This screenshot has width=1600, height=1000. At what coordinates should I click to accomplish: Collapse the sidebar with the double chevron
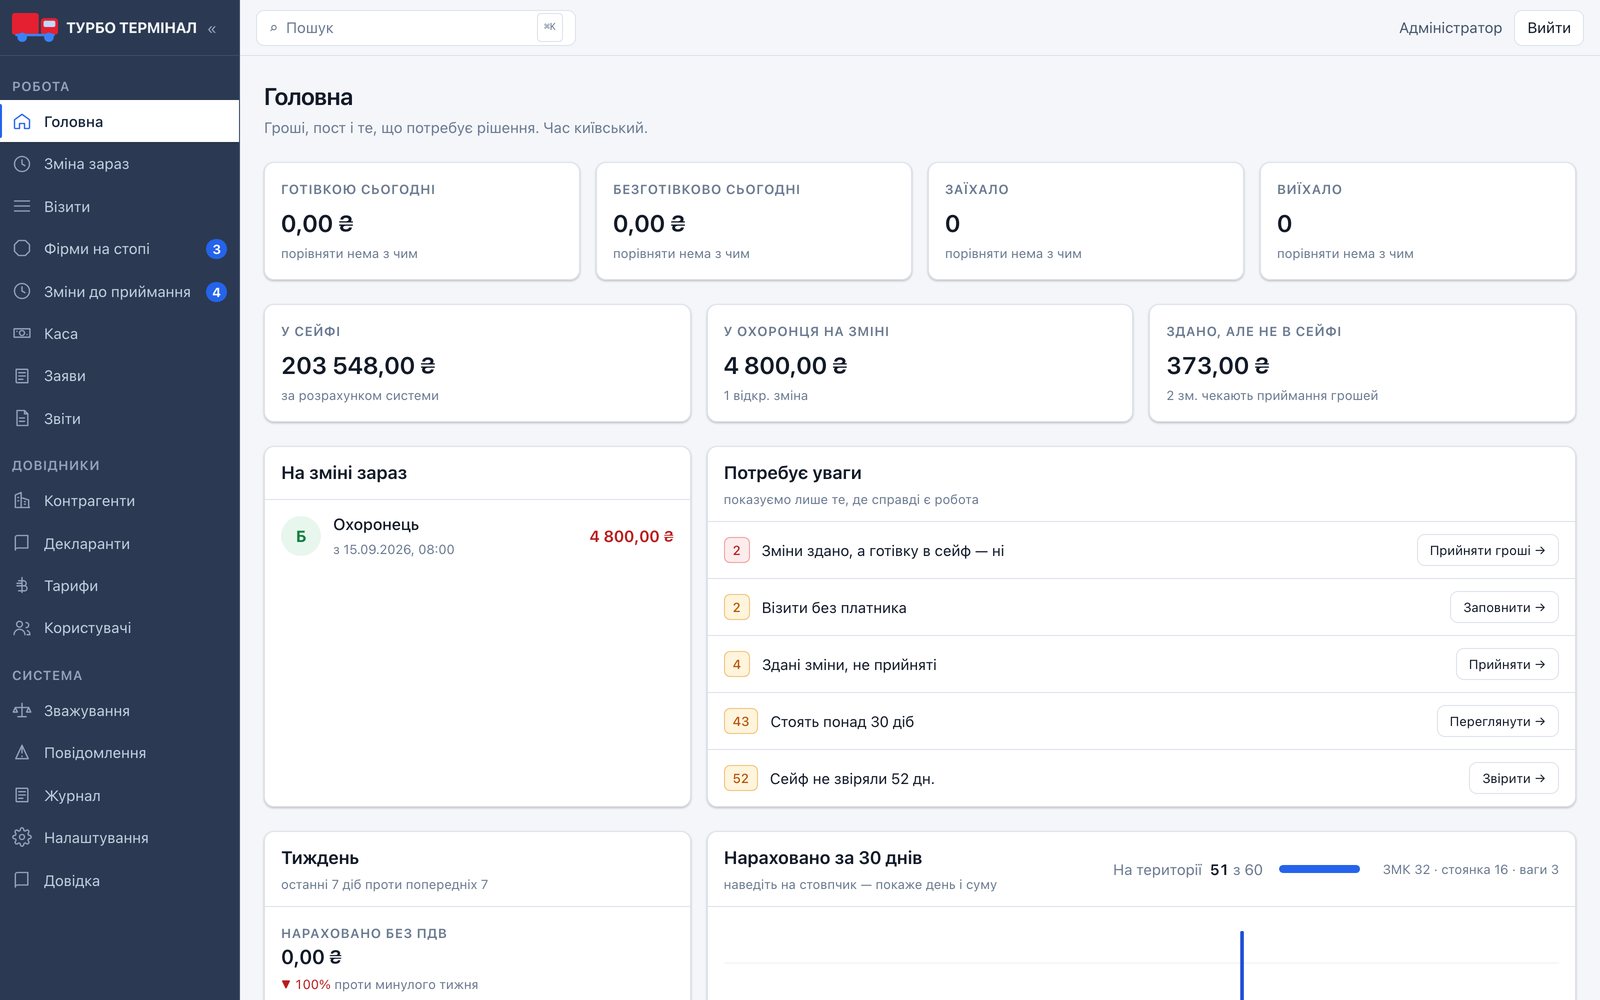click(211, 29)
